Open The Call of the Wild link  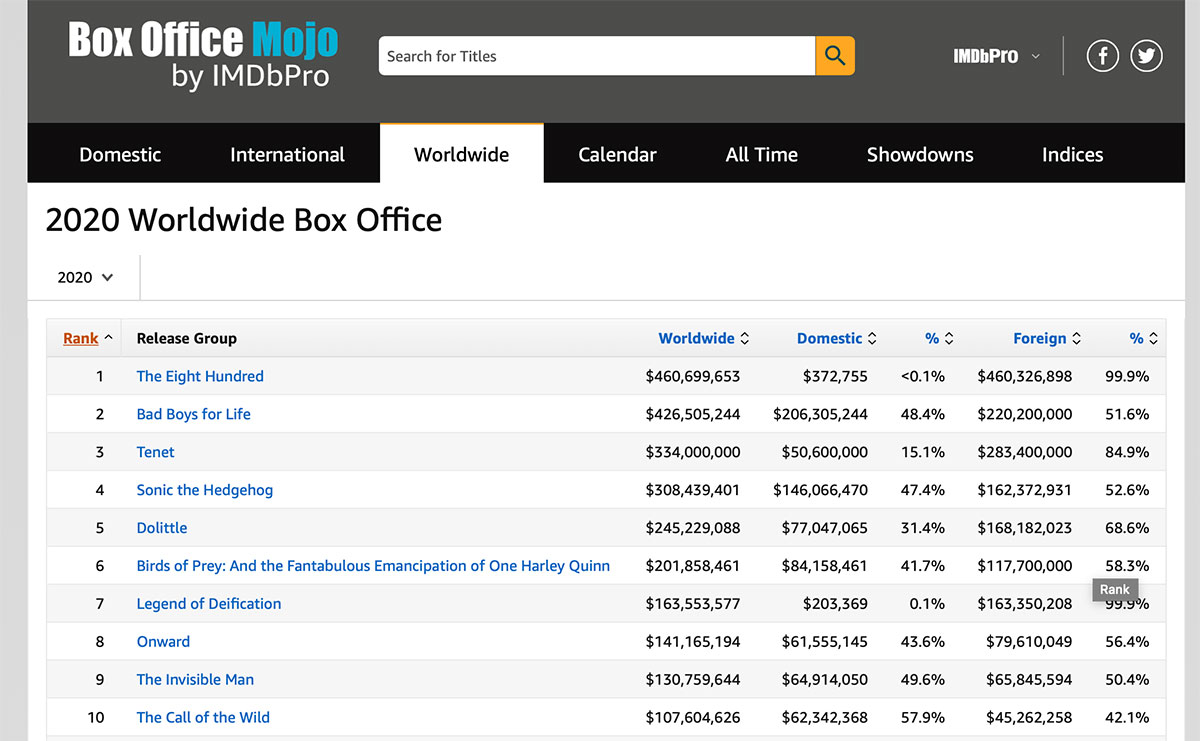pos(203,718)
